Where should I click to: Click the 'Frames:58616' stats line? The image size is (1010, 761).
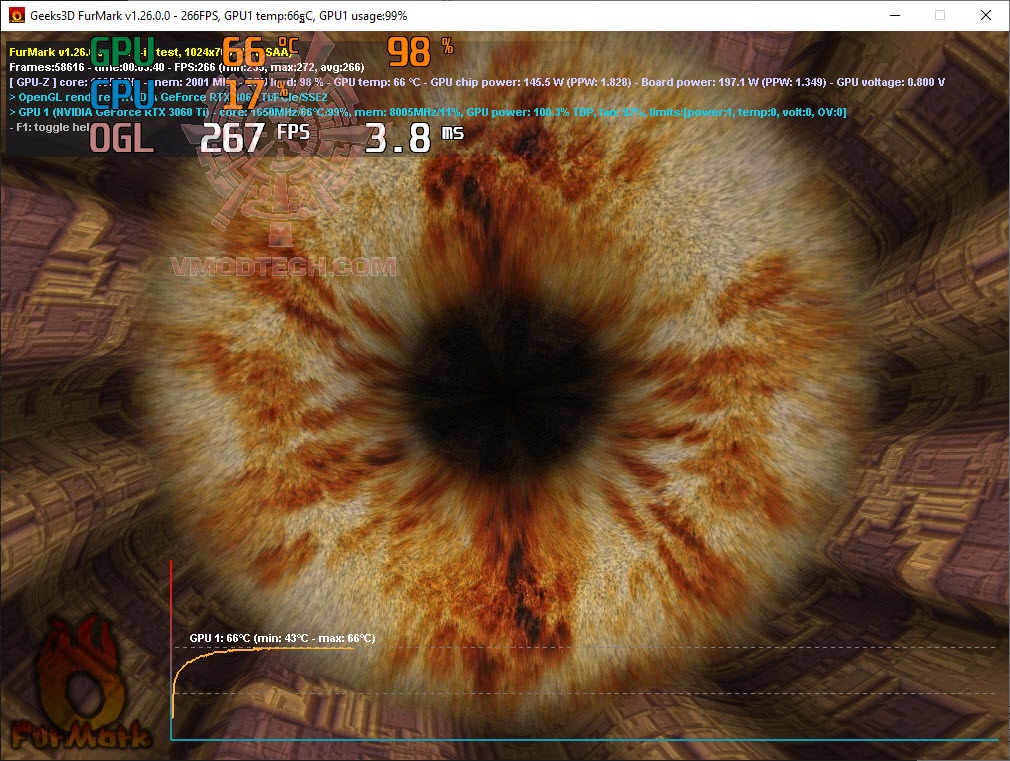click(x=187, y=67)
